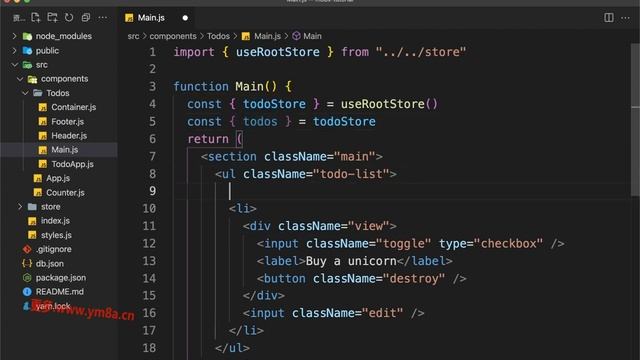Open Header.js file
The height and width of the screenshot is (360, 640).
[x=69, y=136]
